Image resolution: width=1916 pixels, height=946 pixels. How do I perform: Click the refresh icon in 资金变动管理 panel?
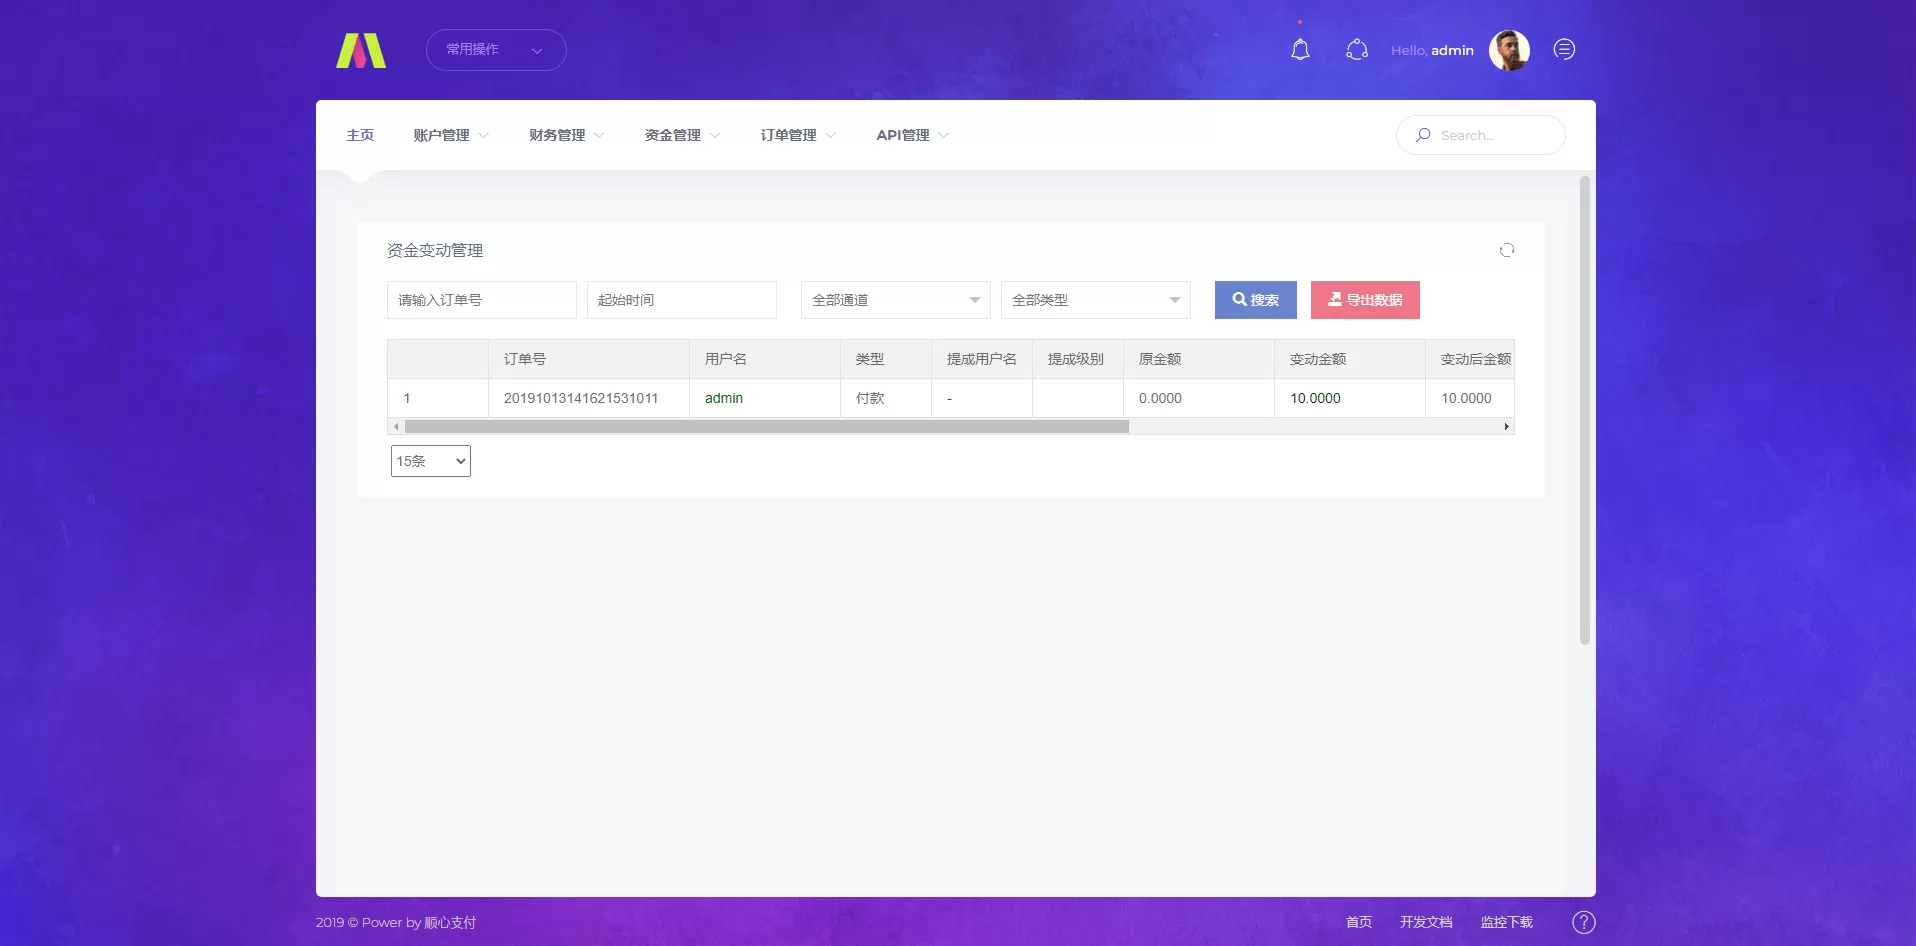1506,250
